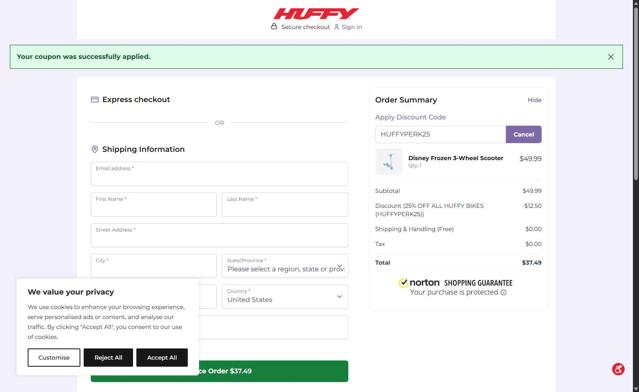Click the Street Address field
The image size is (639, 392).
pyautogui.click(x=219, y=235)
